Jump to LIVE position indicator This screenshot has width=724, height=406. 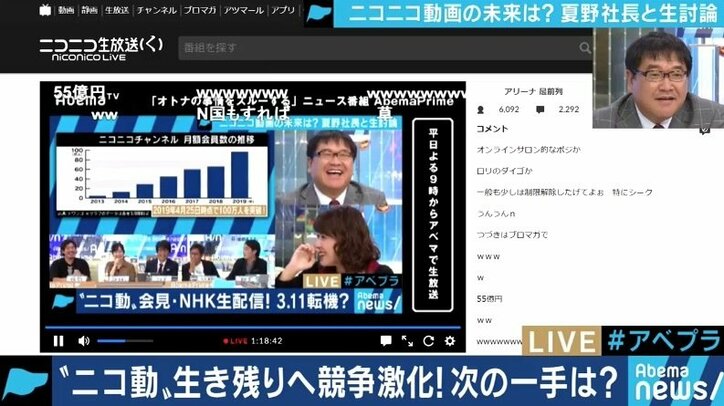point(235,341)
